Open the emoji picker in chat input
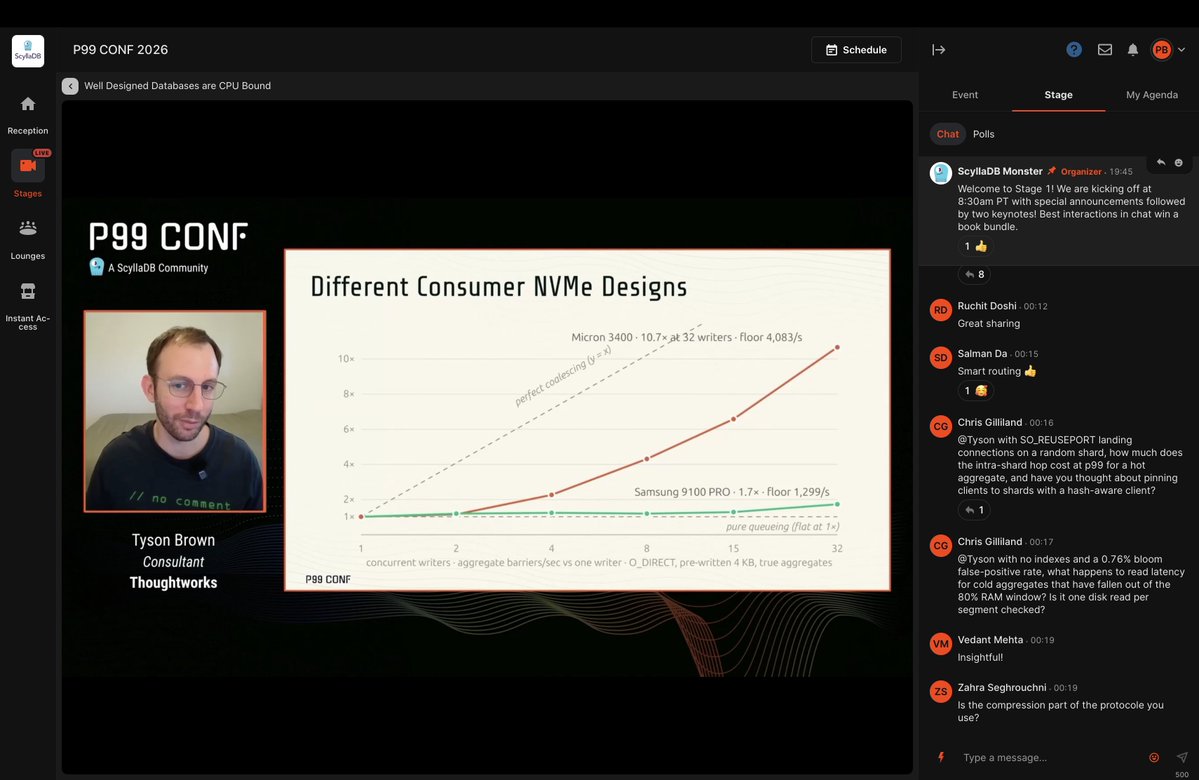This screenshot has height=780, width=1199. pos(1154,757)
